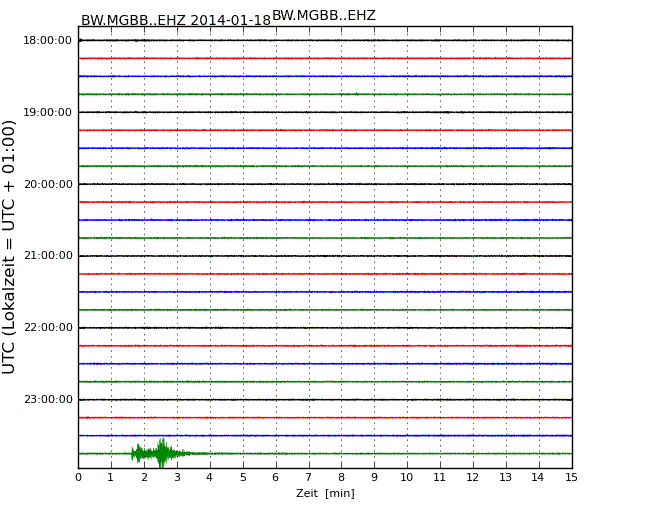The image size is (650, 520).
Task: Click the x-axis tick label '14'
Action: point(538,477)
